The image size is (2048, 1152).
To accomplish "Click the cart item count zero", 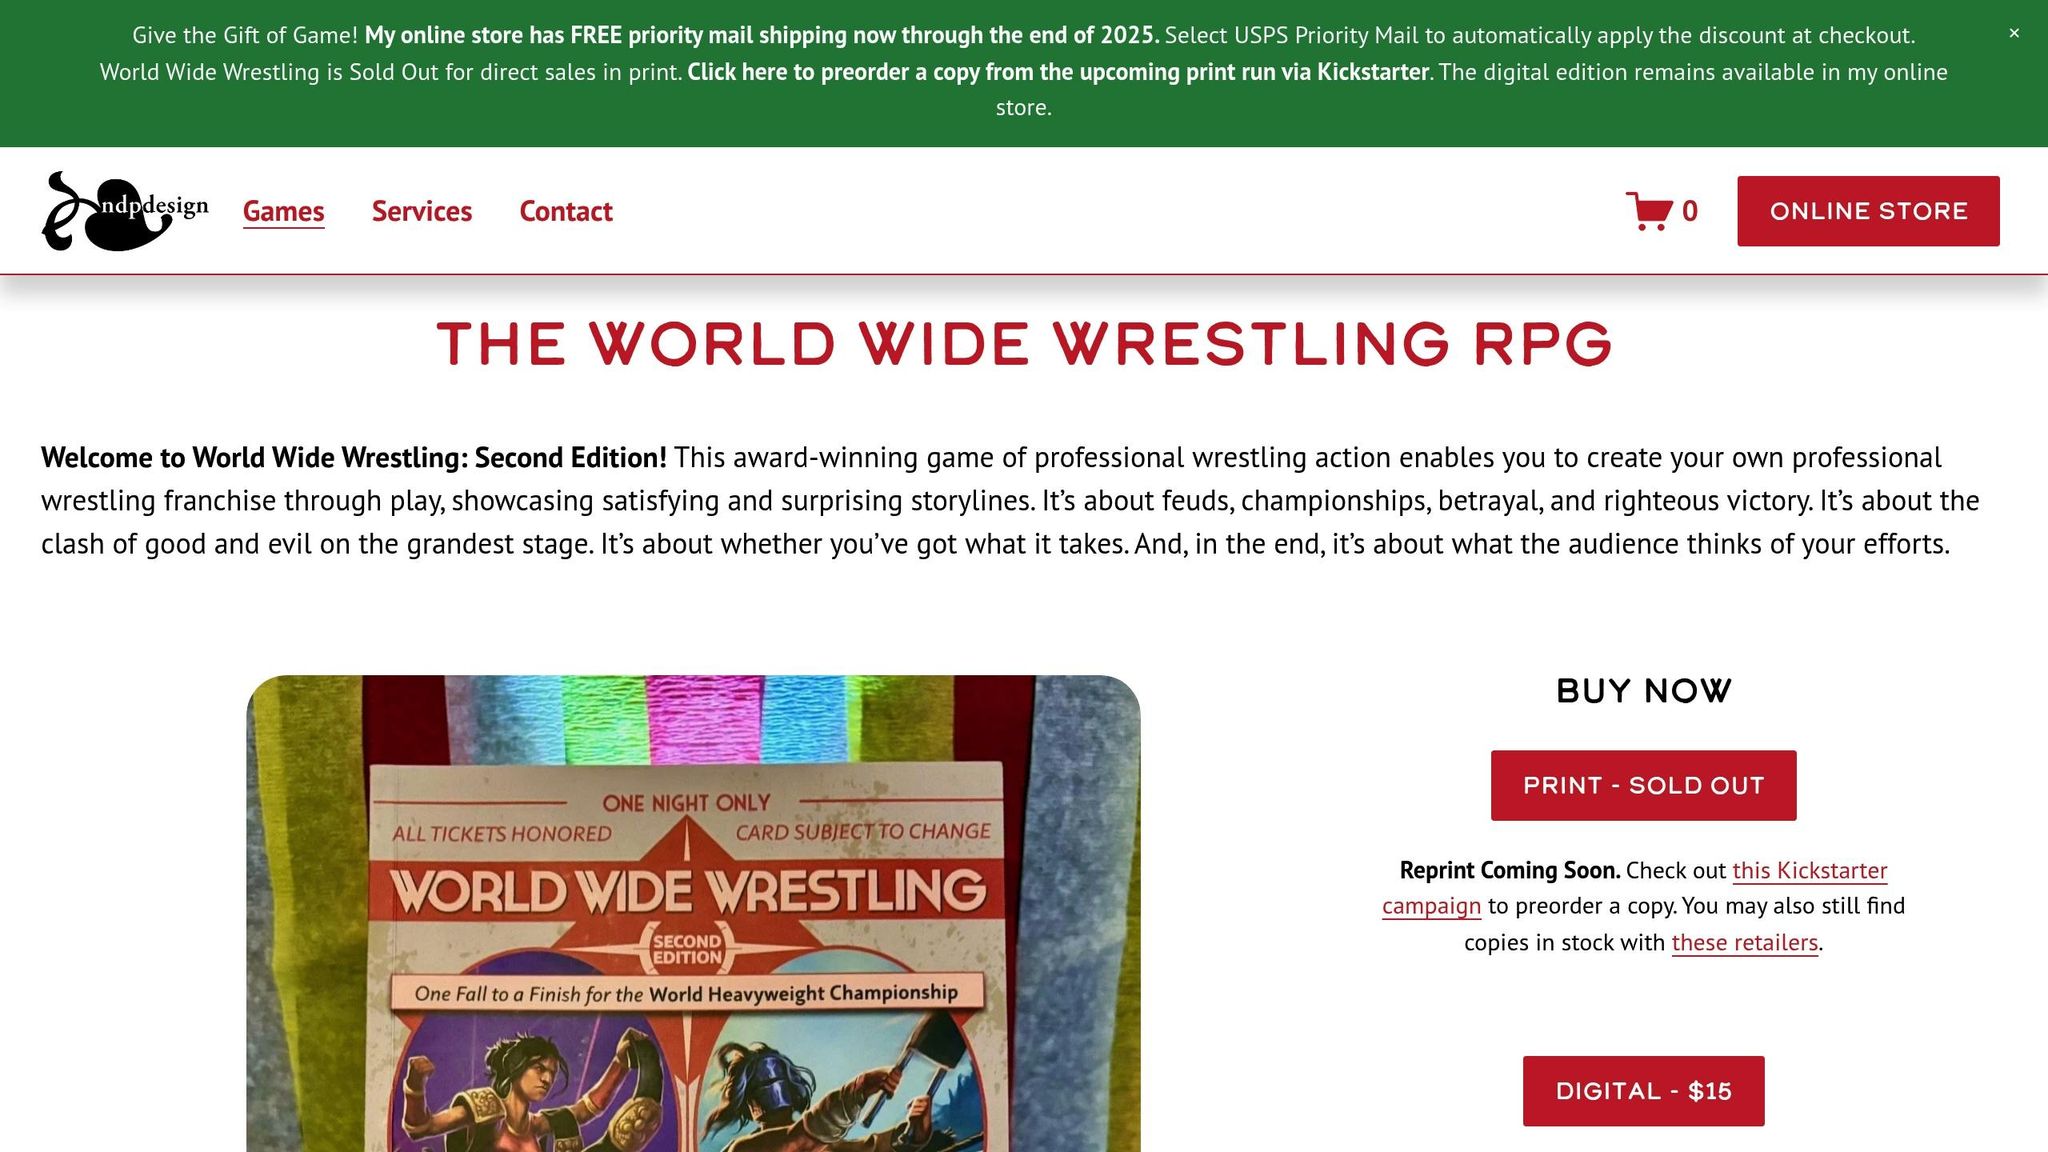I will 1689,210.
